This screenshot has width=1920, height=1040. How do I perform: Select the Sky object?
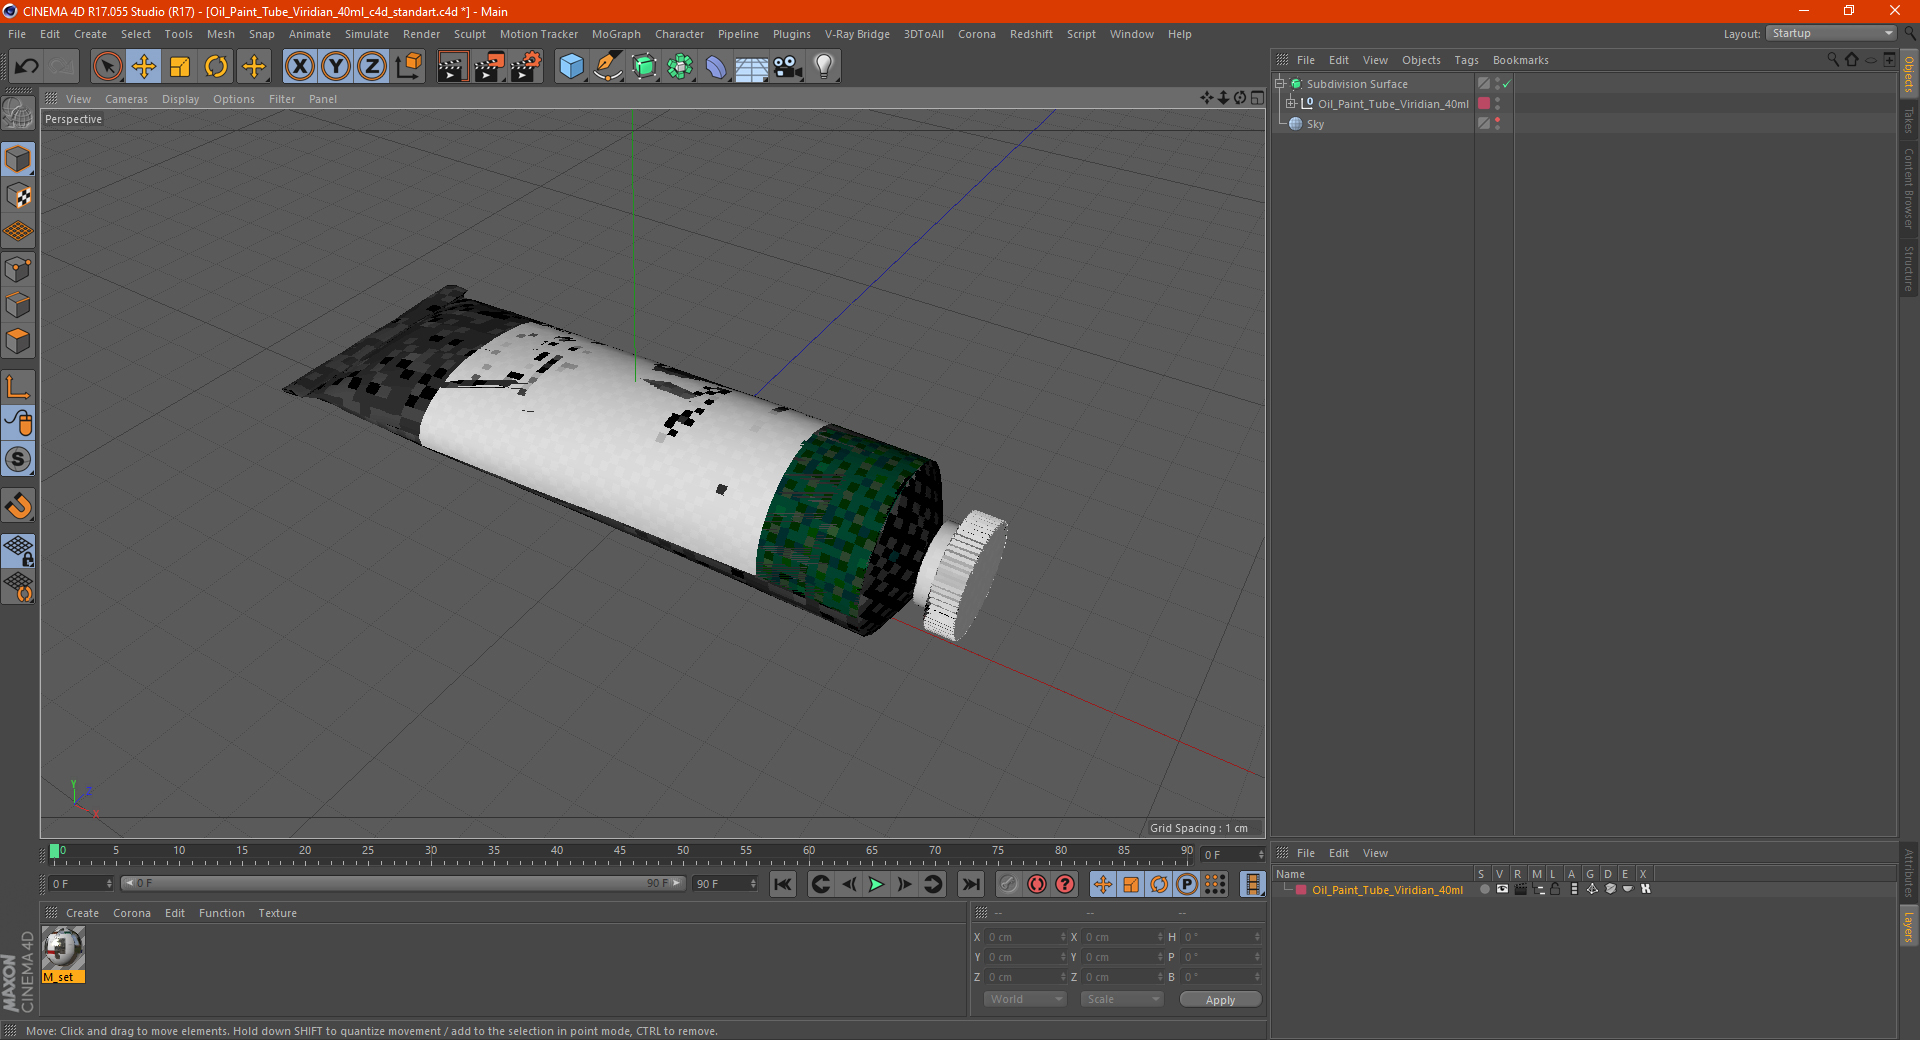tap(1315, 124)
